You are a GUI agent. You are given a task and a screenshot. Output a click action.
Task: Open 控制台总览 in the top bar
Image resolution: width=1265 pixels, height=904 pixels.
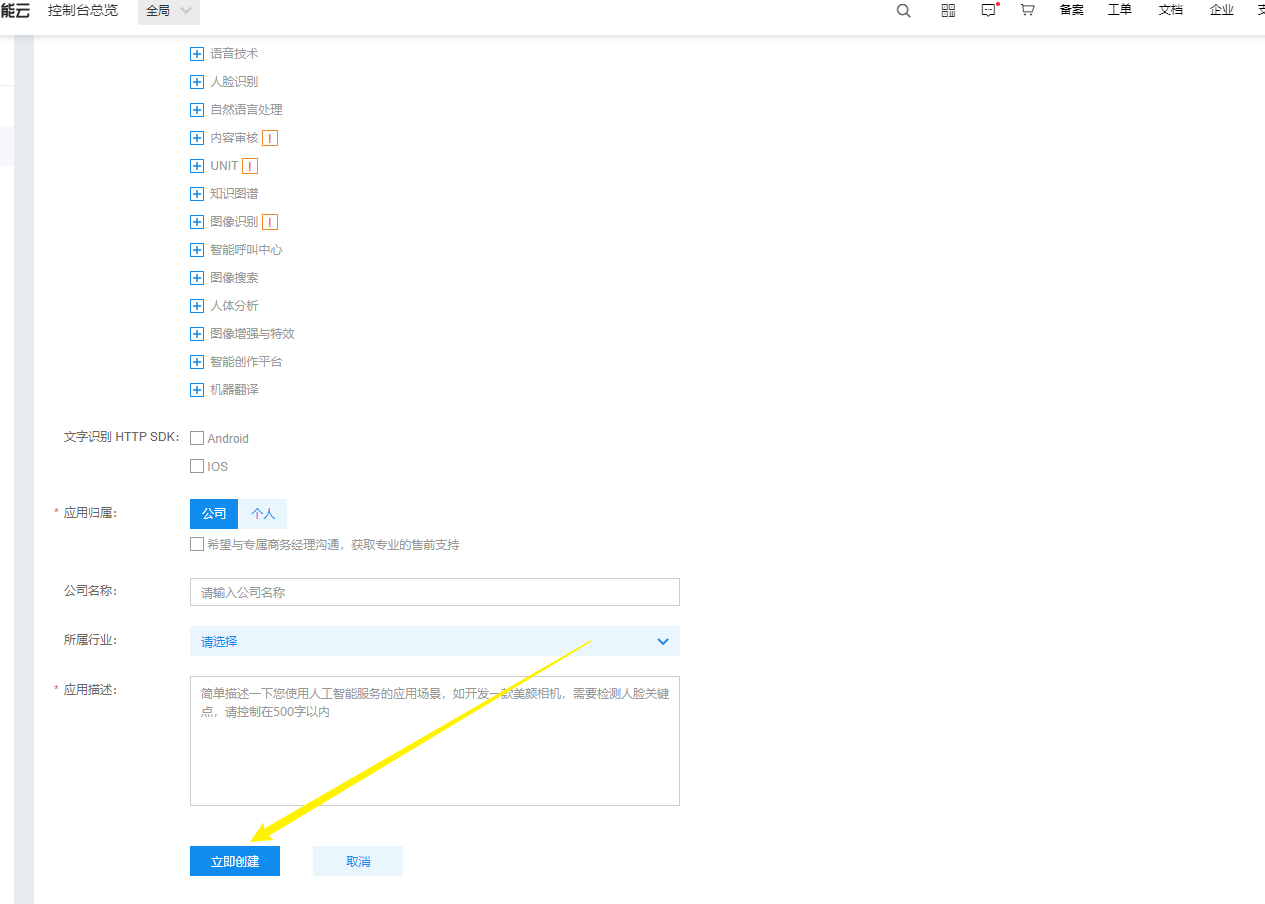[x=83, y=10]
